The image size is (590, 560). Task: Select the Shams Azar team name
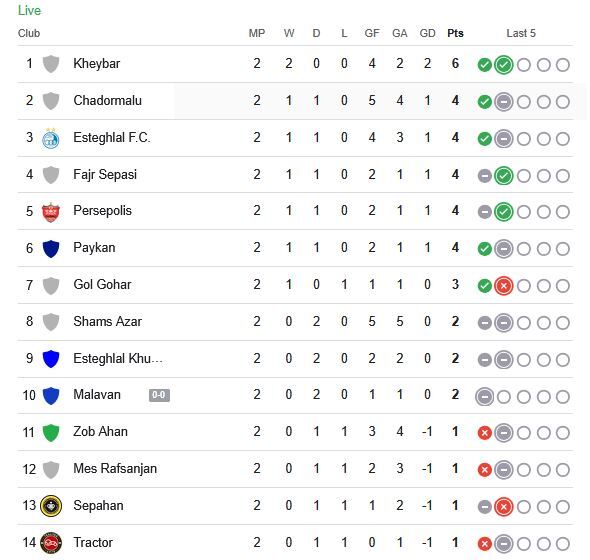[107, 321]
